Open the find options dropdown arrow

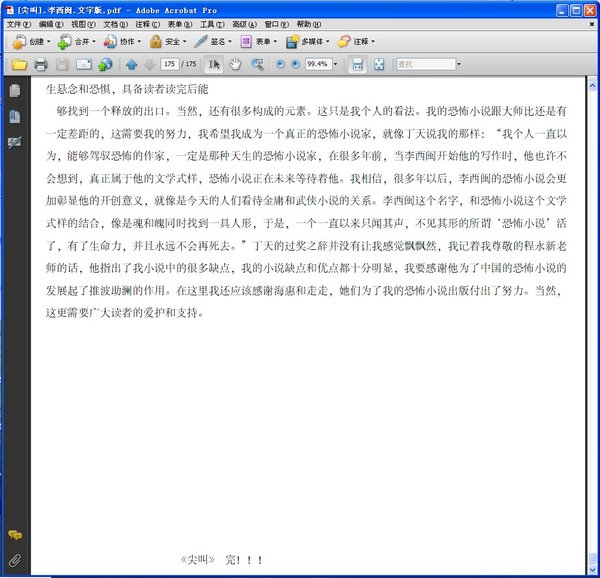459,64
